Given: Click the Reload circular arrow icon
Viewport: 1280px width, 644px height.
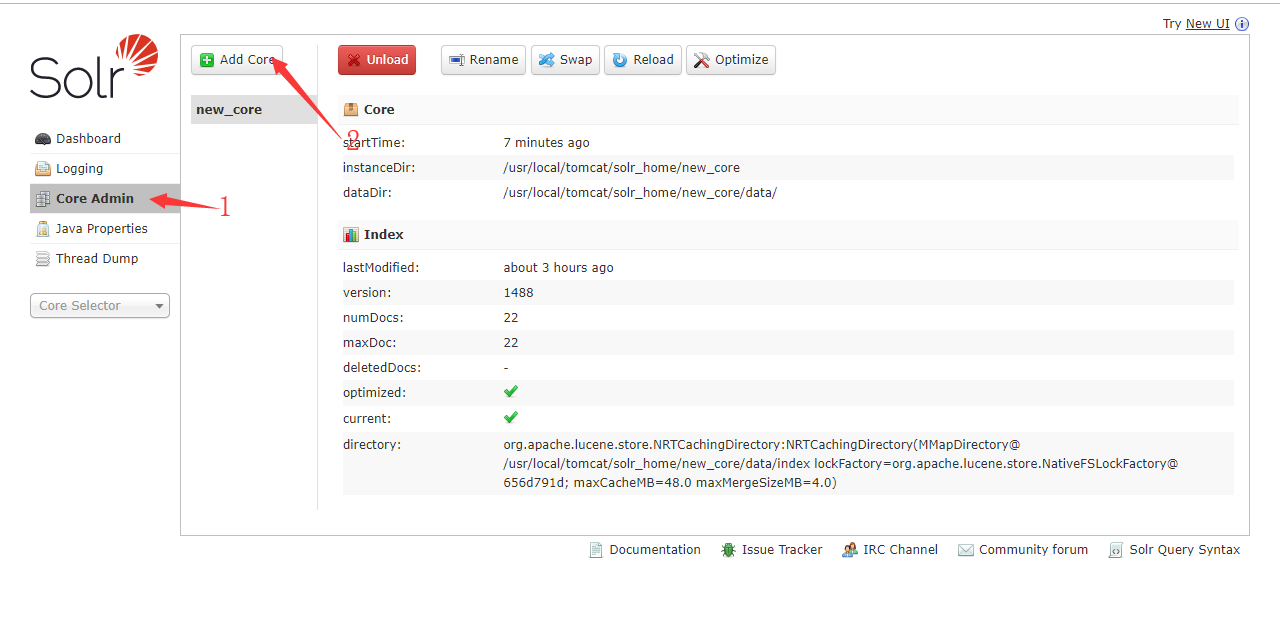Looking at the screenshot, I should coord(620,60).
